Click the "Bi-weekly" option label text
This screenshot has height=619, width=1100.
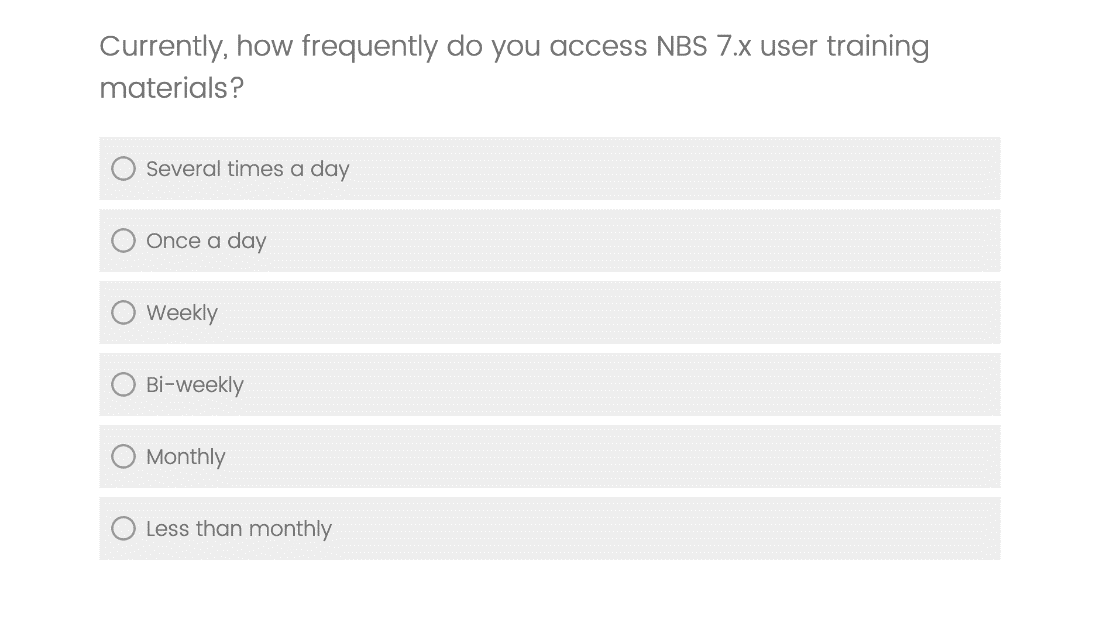point(195,385)
